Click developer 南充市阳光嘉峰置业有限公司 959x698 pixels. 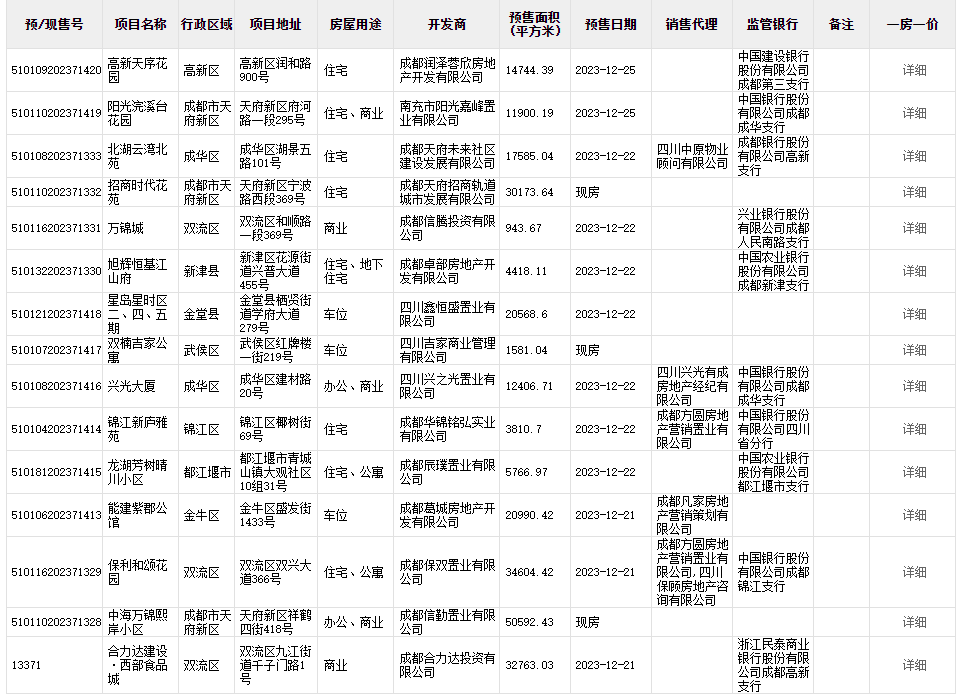(447, 113)
